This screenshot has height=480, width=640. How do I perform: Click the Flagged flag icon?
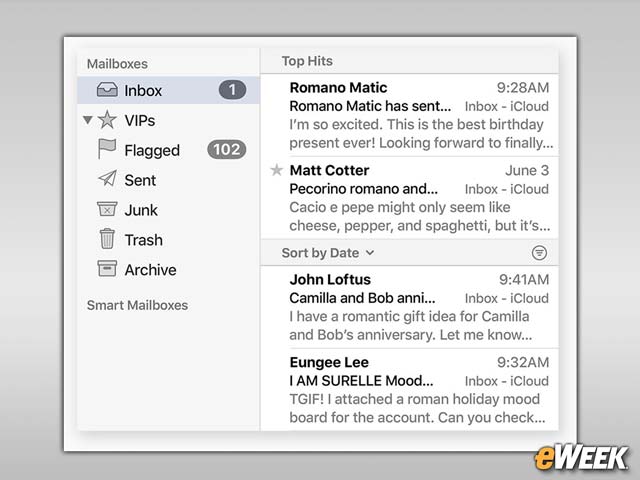[107, 149]
